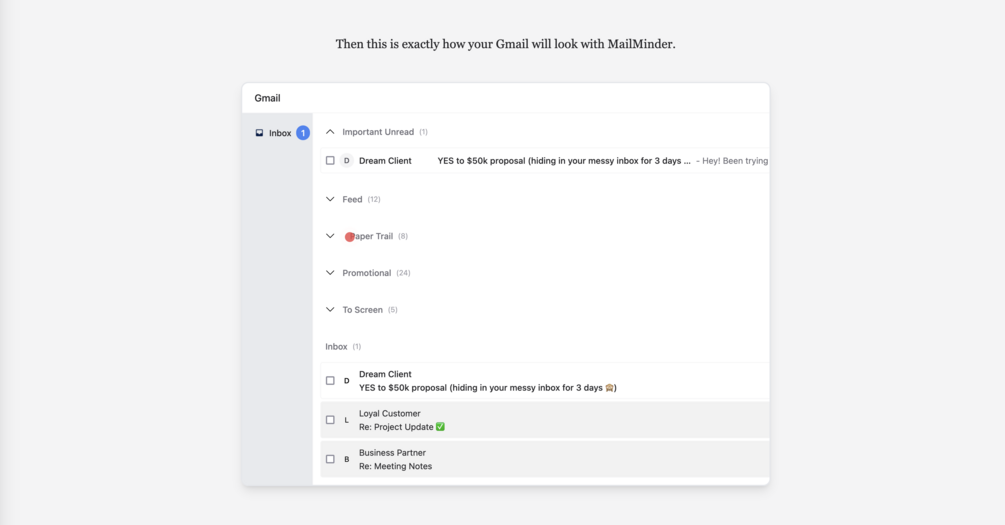Select the Loyal Customer email checkbox

(330, 420)
